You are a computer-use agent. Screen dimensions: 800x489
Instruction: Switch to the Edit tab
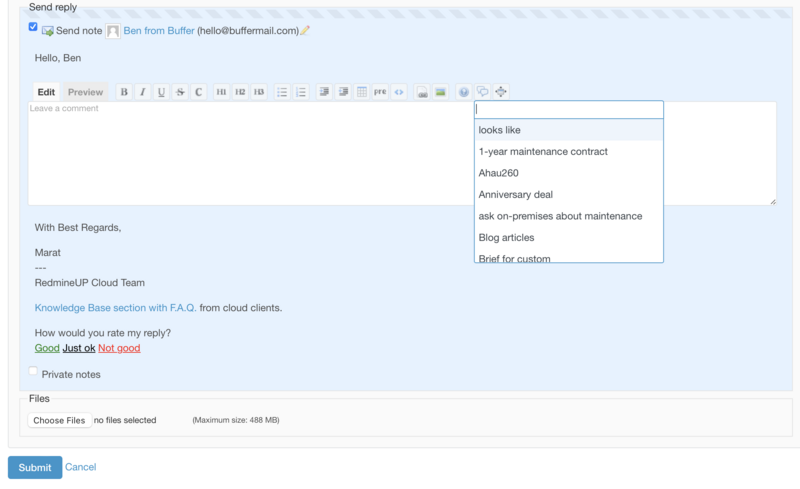click(46, 92)
